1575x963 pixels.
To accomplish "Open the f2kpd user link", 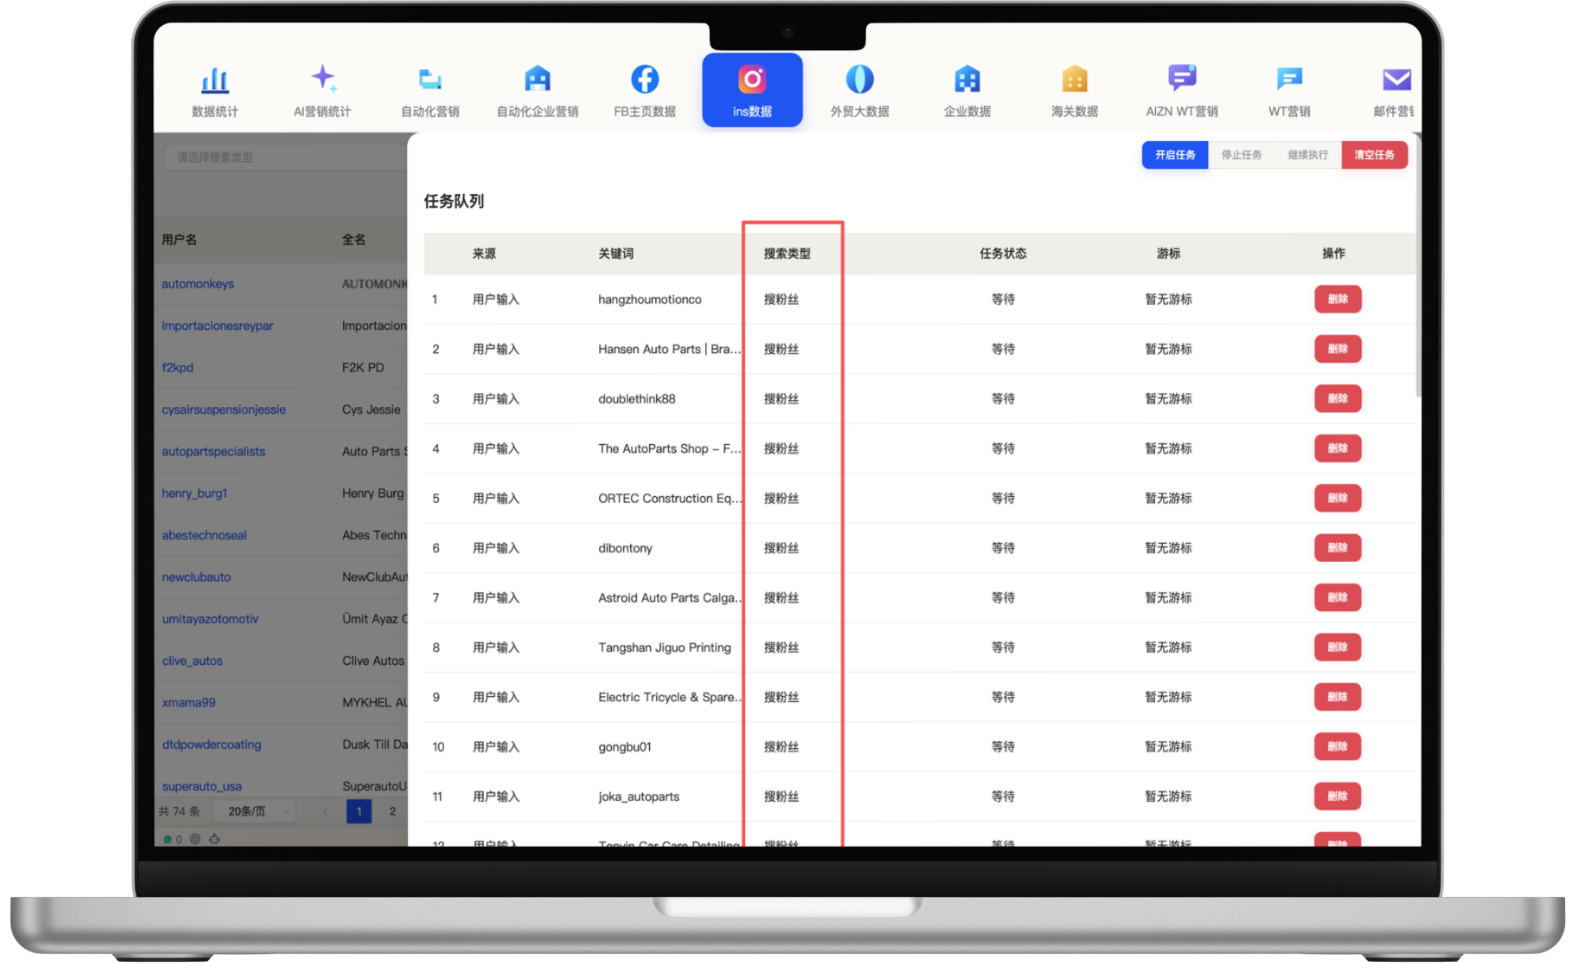I will tap(177, 368).
